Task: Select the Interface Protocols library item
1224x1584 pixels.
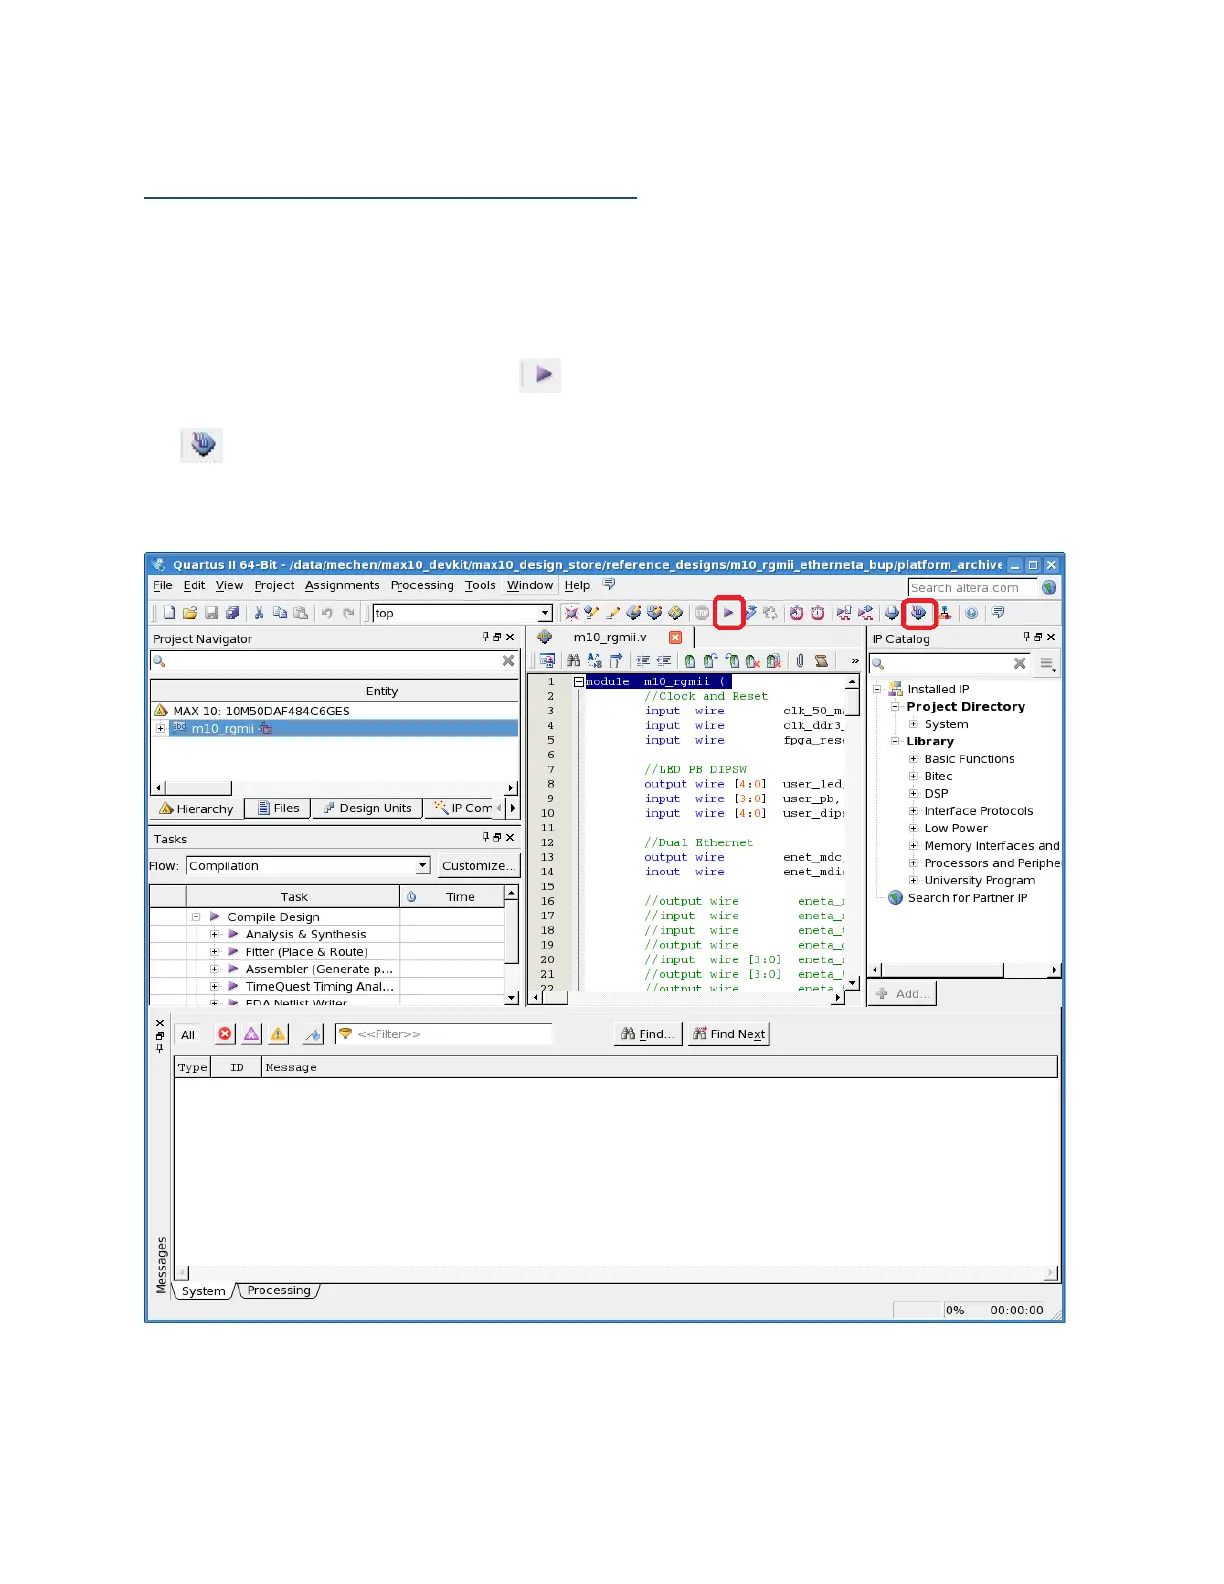Action: click(x=978, y=811)
